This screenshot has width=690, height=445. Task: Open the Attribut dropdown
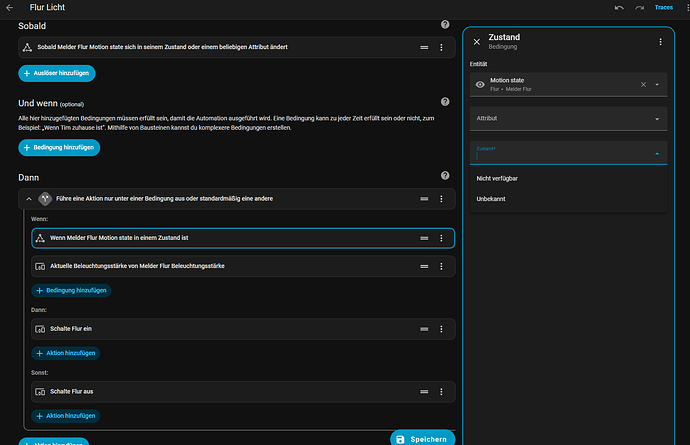[569, 119]
